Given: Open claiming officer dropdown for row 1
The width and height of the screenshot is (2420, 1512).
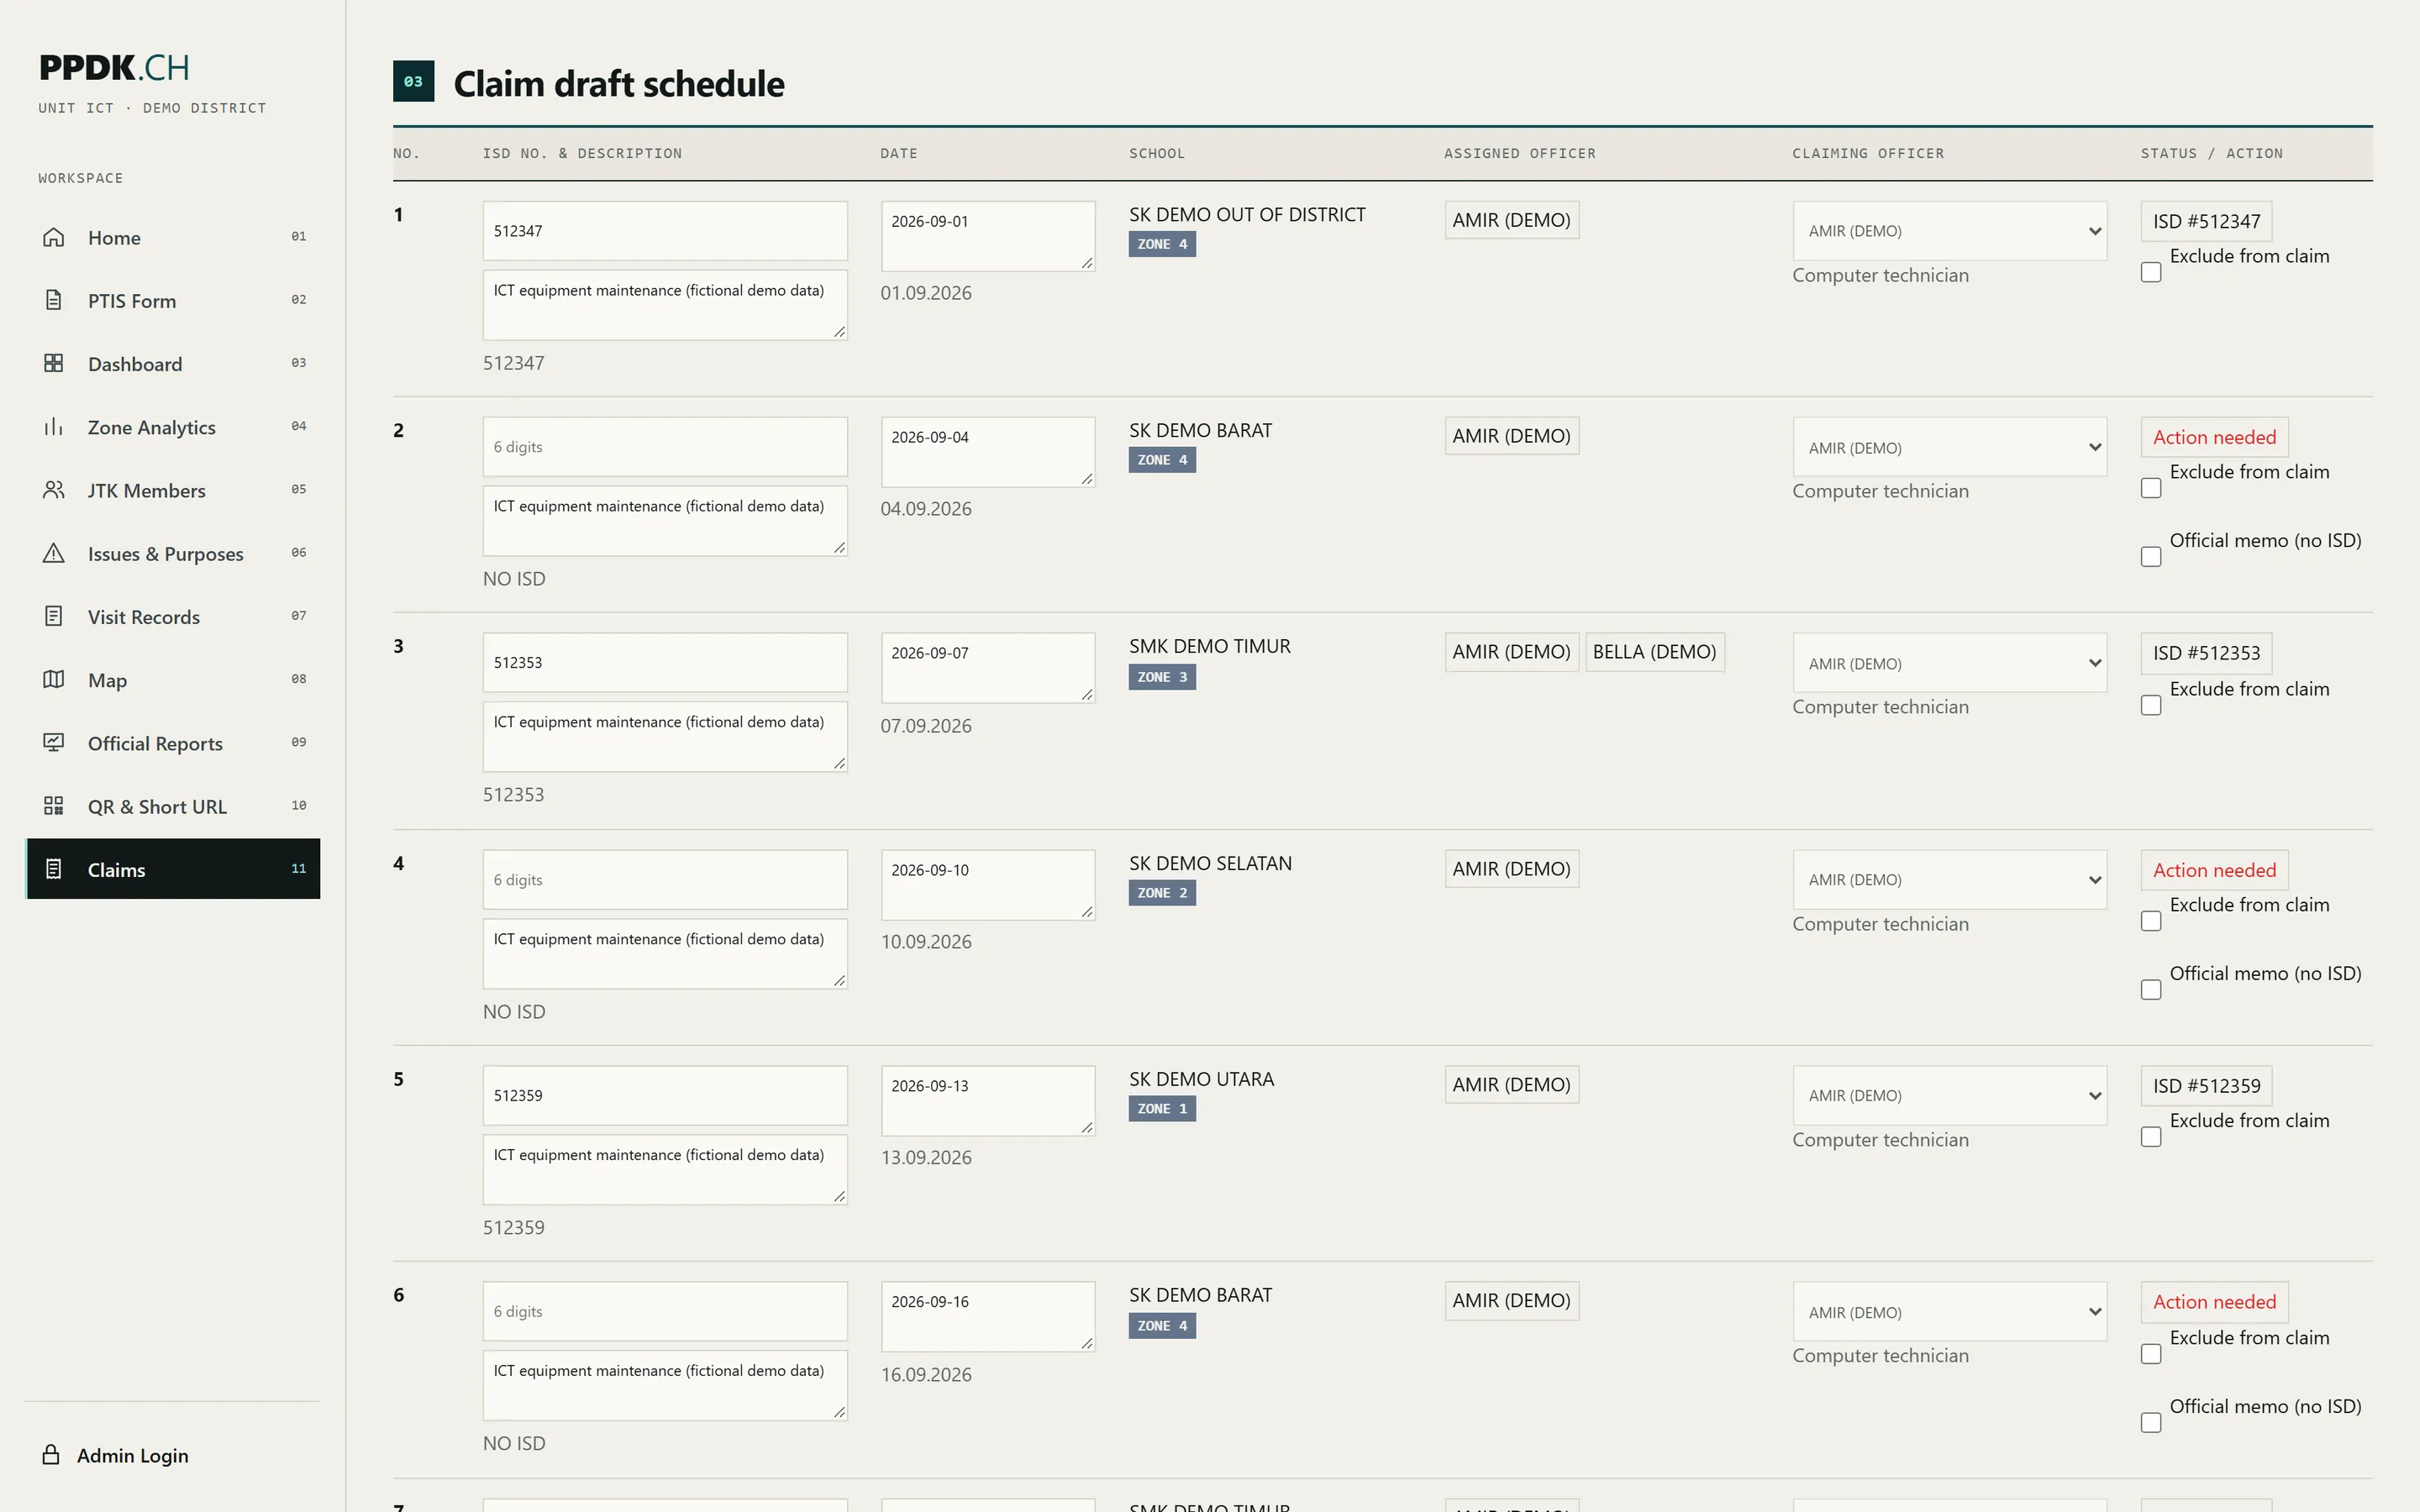Looking at the screenshot, I should point(1949,231).
